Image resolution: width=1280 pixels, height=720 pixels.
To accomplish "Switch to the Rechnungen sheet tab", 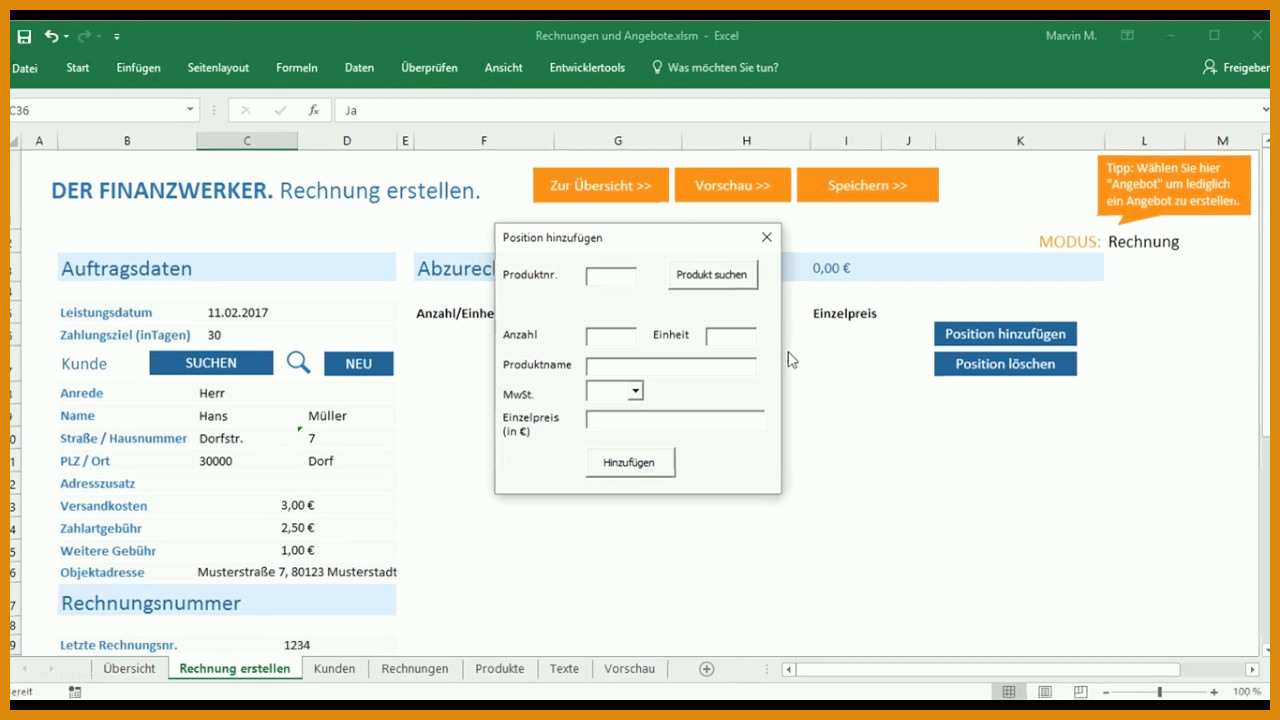I will 415,668.
